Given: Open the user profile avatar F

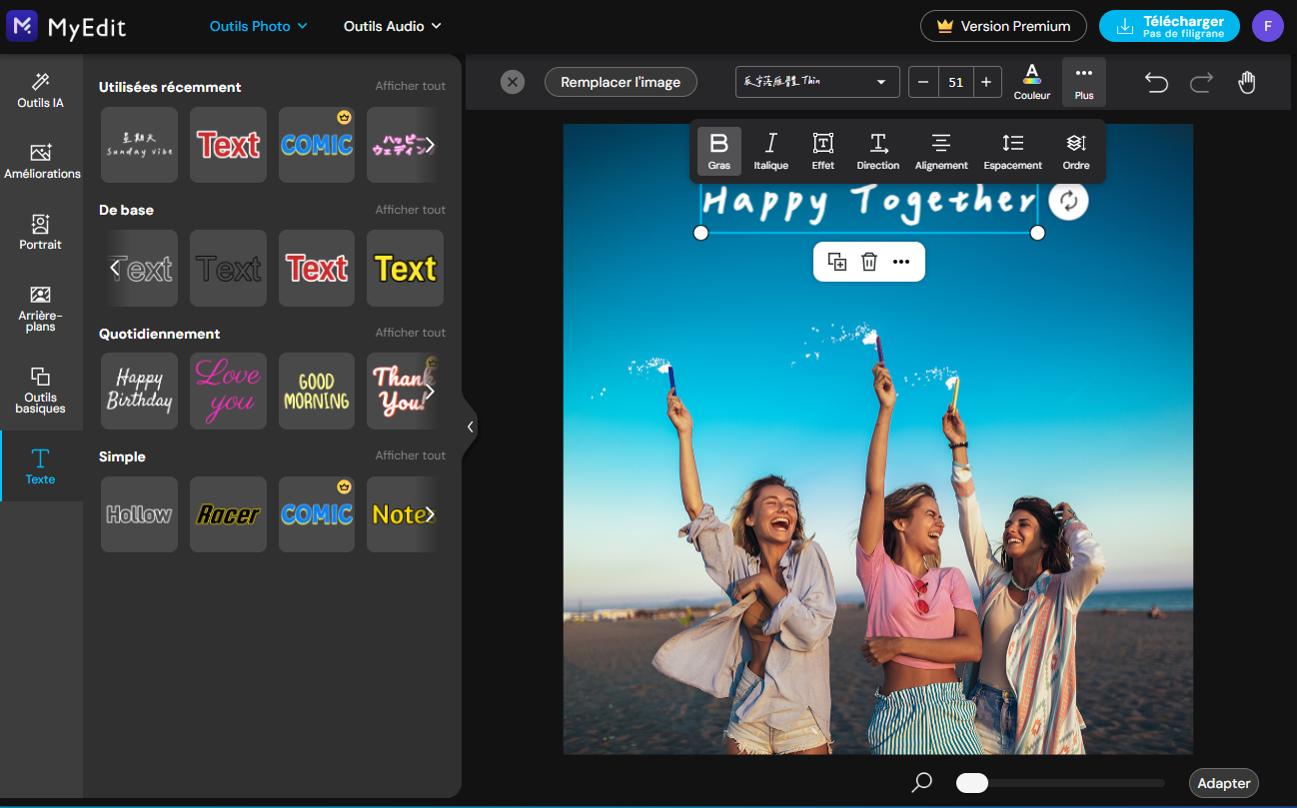Looking at the screenshot, I should pyautogui.click(x=1267, y=26).
